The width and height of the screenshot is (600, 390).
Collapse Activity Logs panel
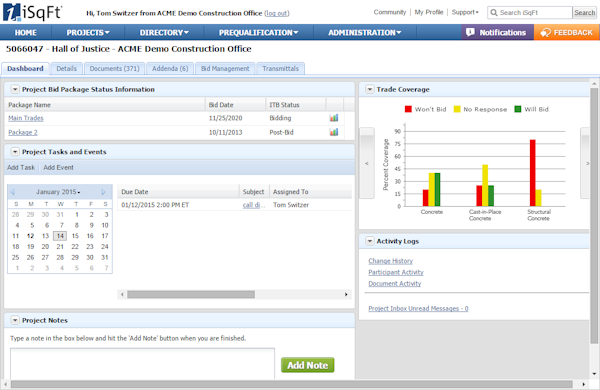[370, 241]
